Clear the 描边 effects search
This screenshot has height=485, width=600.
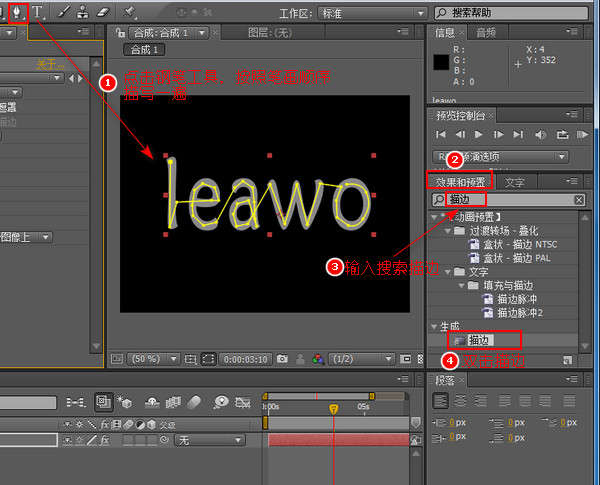[x=579, y=199]
